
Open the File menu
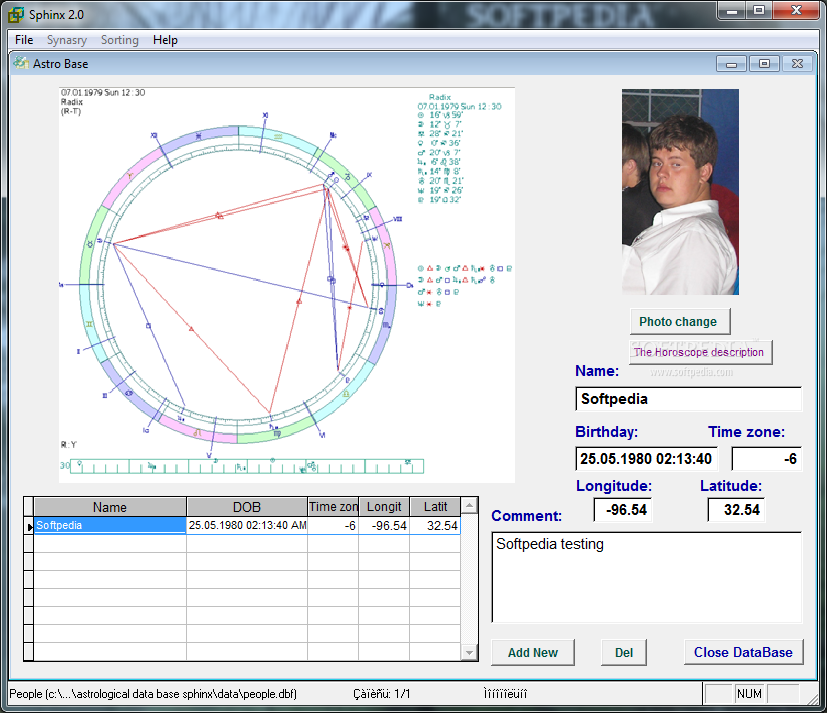[24, 40]
